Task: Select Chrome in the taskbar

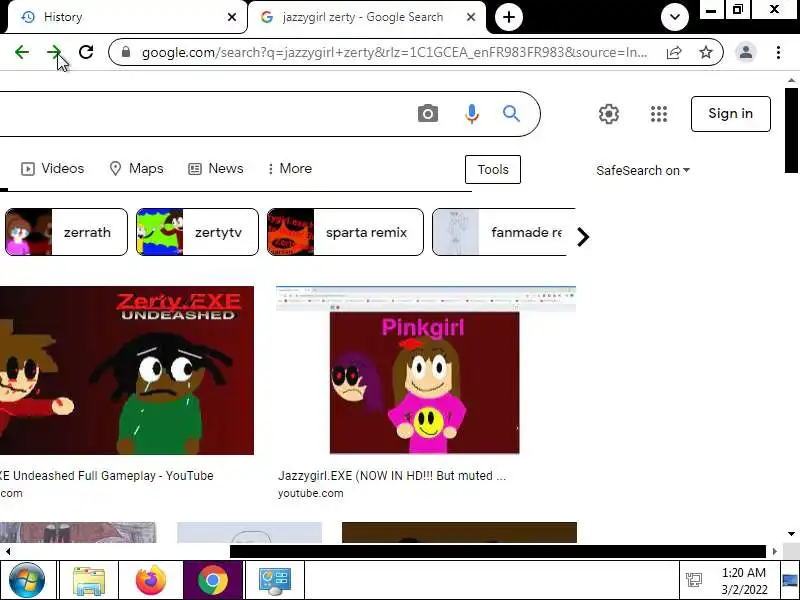Action: 213,580
